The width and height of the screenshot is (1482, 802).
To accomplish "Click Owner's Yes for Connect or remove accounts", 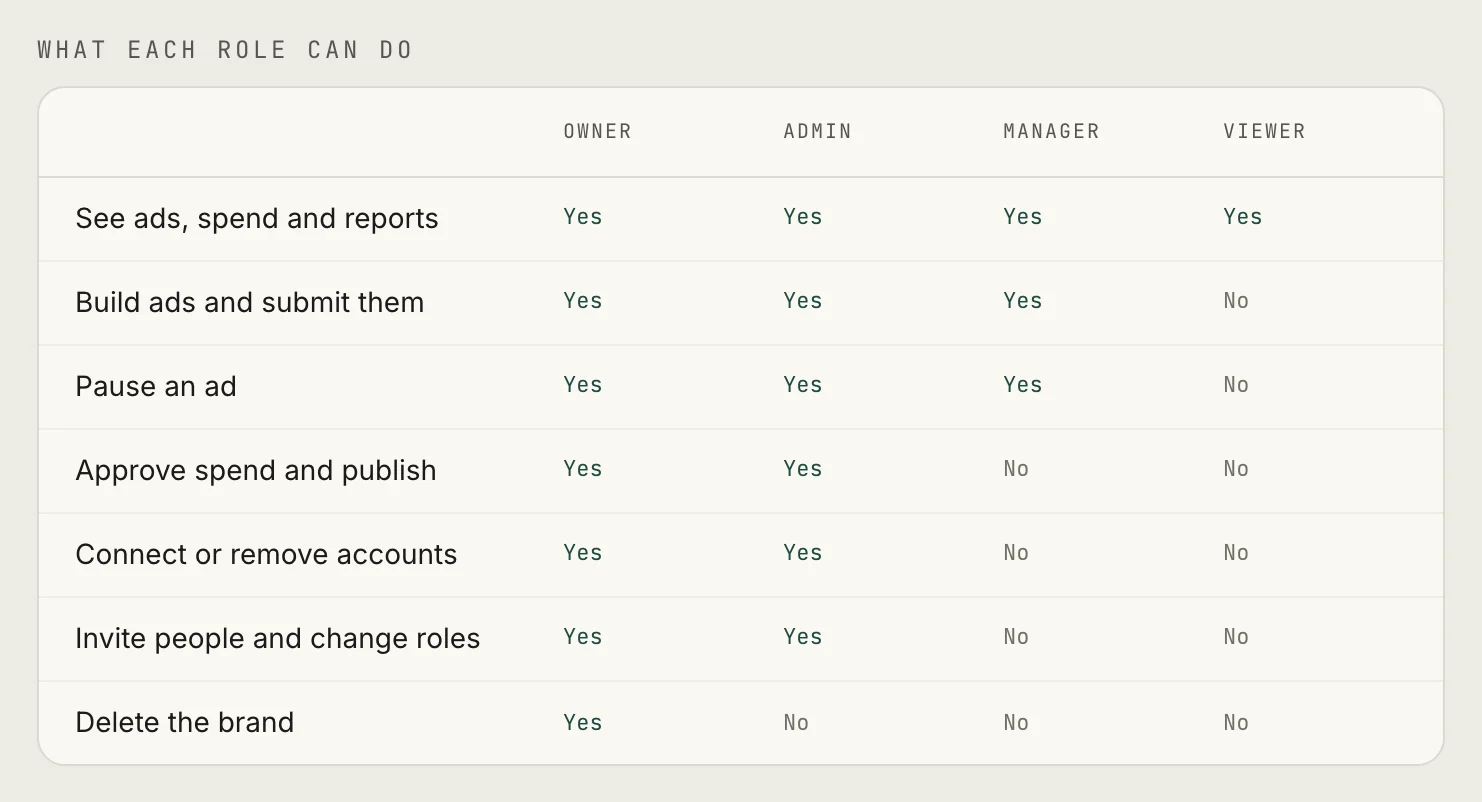I will click(583, 553).
